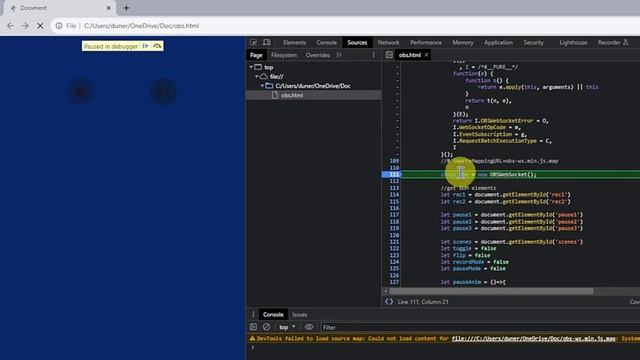
Task: Select the Filesystem navigator tab
Action: pos(284,55)
